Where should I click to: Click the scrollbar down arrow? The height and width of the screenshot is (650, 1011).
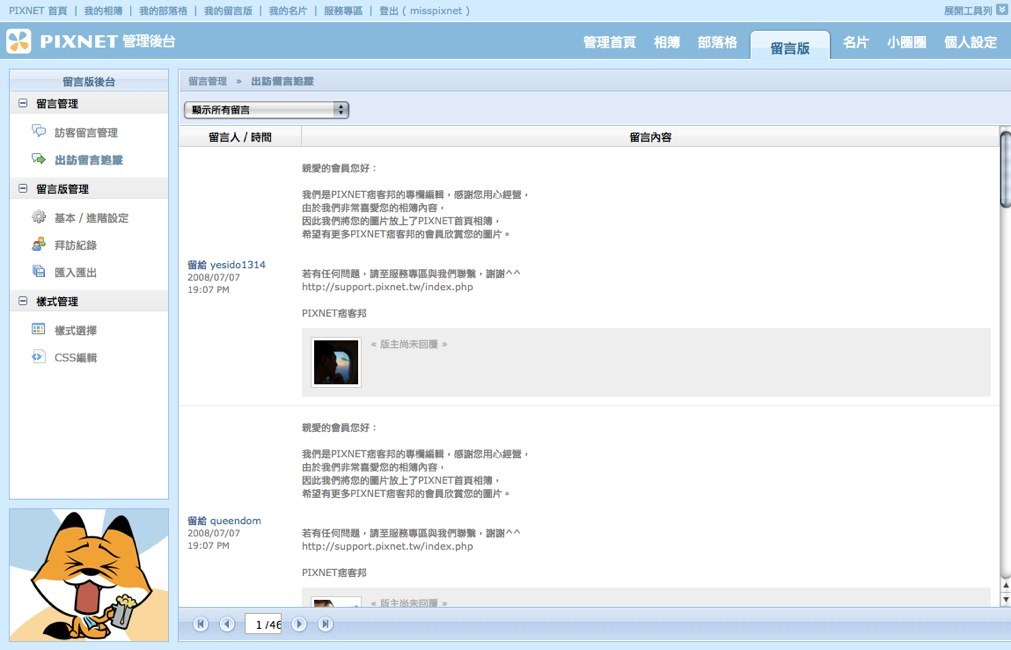pos(1005,600)
